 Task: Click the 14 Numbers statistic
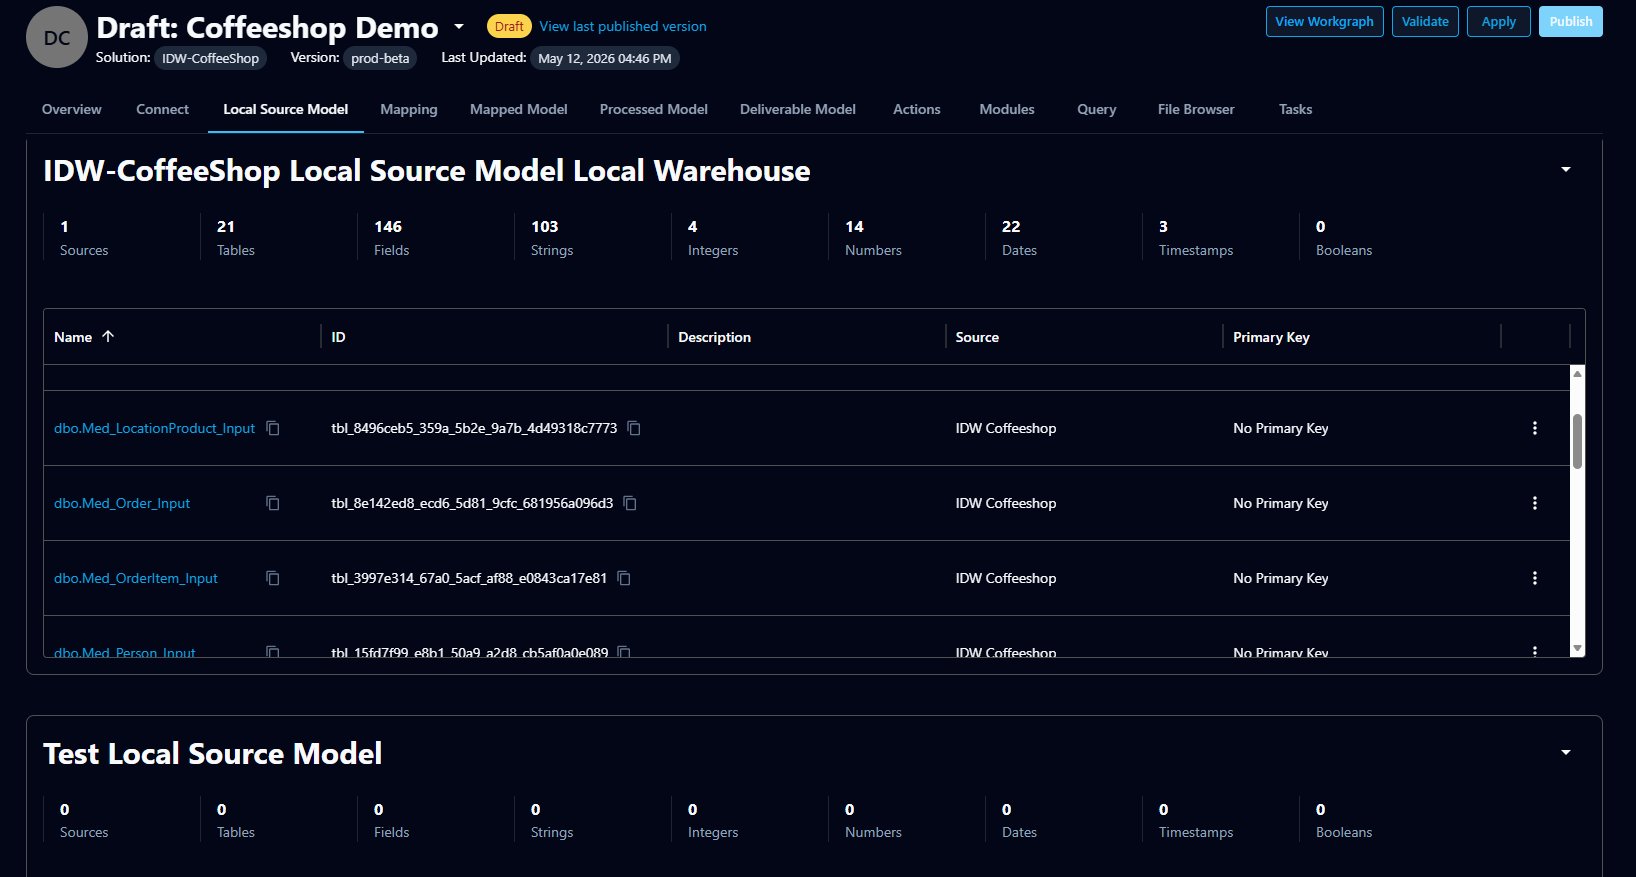click(x=873, y=238)
